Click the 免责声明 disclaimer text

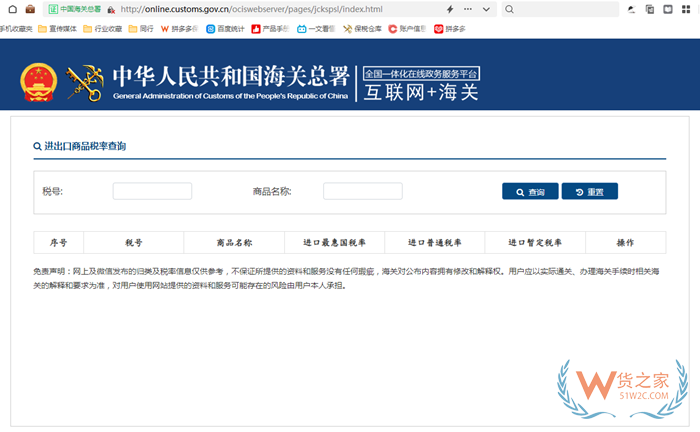pyautogui.click(x=346, y=278)
